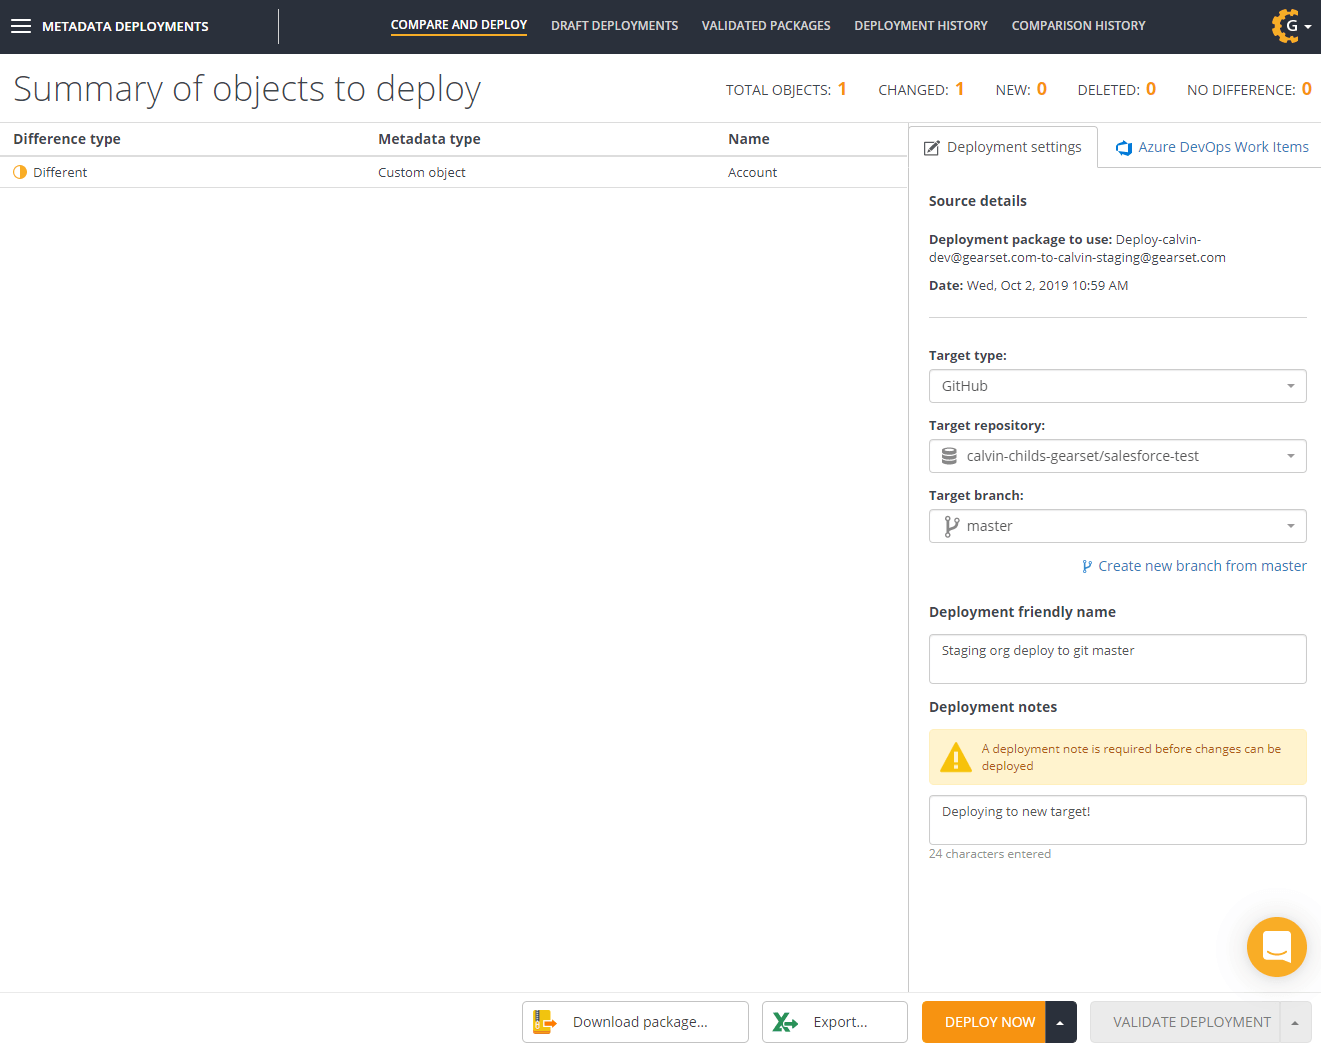The image size is (1321, 1047).
Task: Click the repository database icon beside calvin-childs-gearset/salesforce-test
Action: tap(948, 456)
